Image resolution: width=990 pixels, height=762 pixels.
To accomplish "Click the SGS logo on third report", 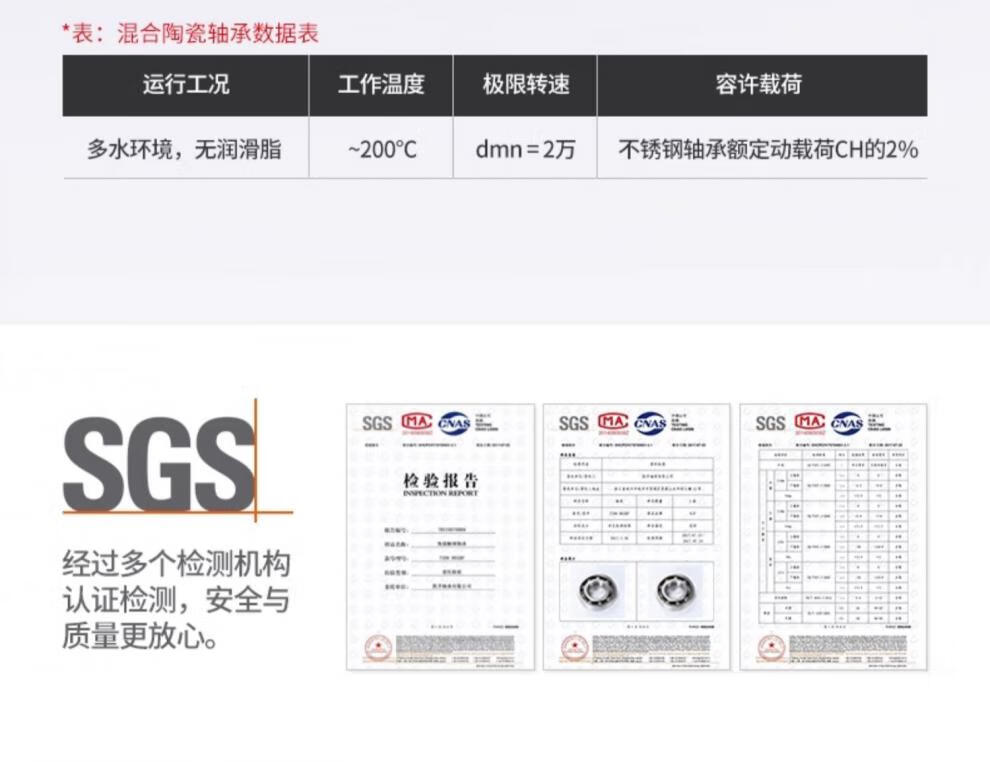I will (x=770, y=423).
